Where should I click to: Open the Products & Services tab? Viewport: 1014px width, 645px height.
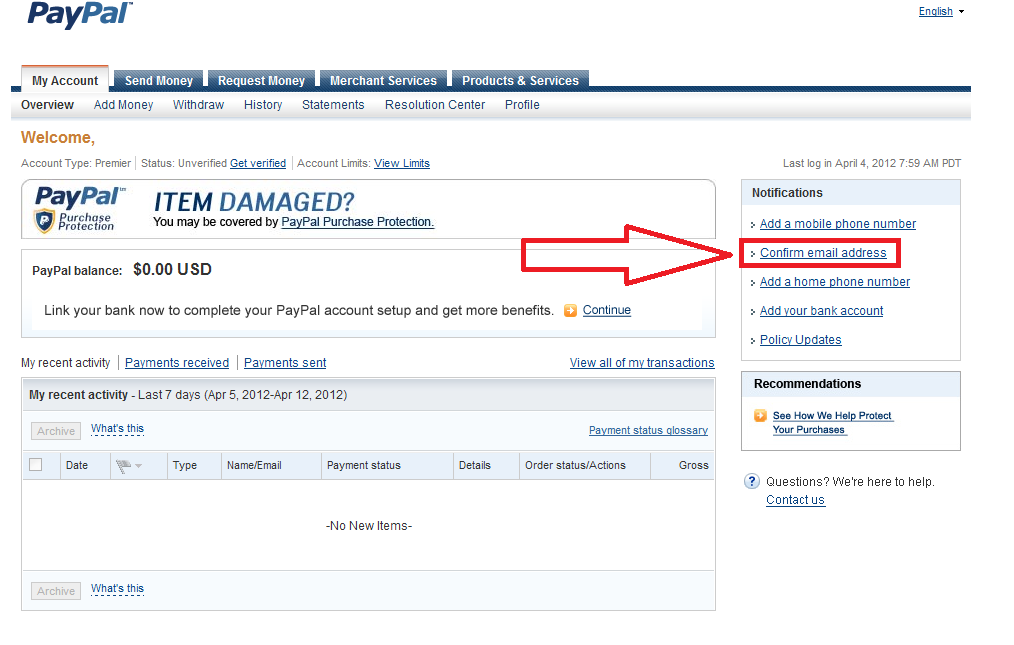[x=520, y=80]
